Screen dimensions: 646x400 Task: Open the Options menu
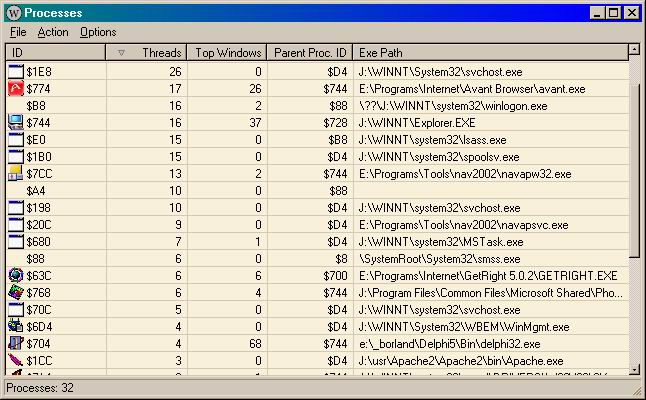pyautogui.click(x=98, y=32)
